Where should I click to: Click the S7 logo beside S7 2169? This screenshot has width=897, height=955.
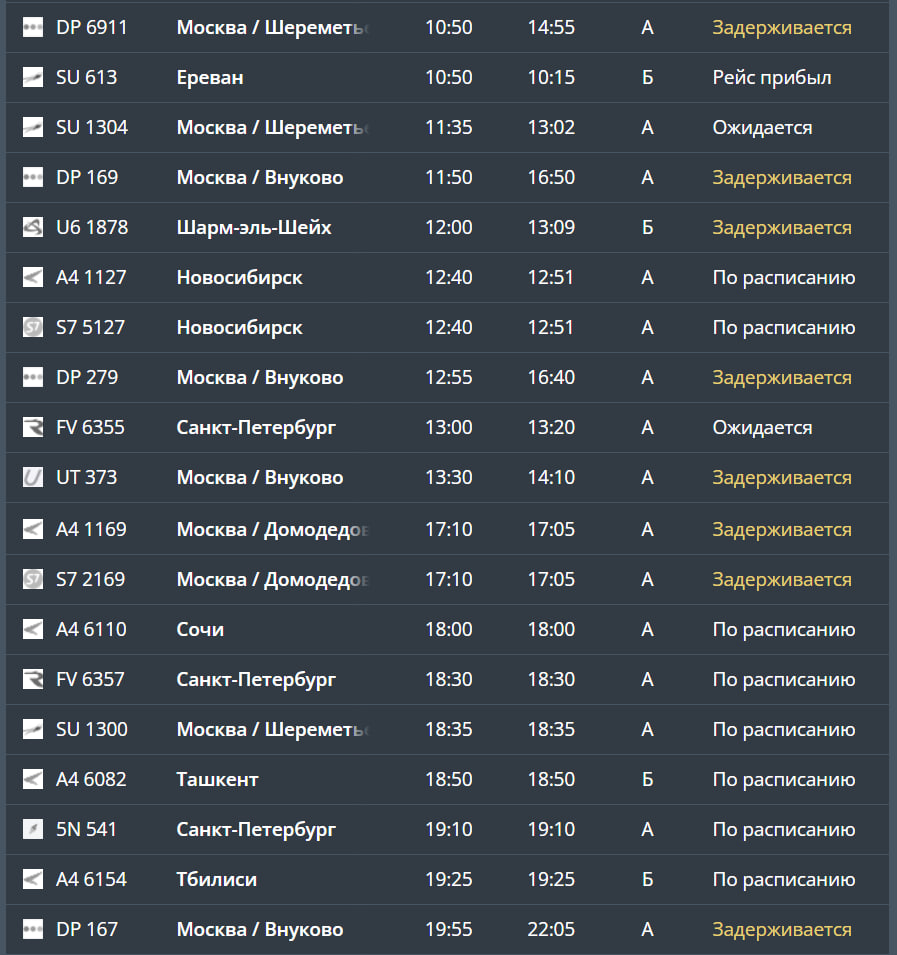(x=32, y=579)
